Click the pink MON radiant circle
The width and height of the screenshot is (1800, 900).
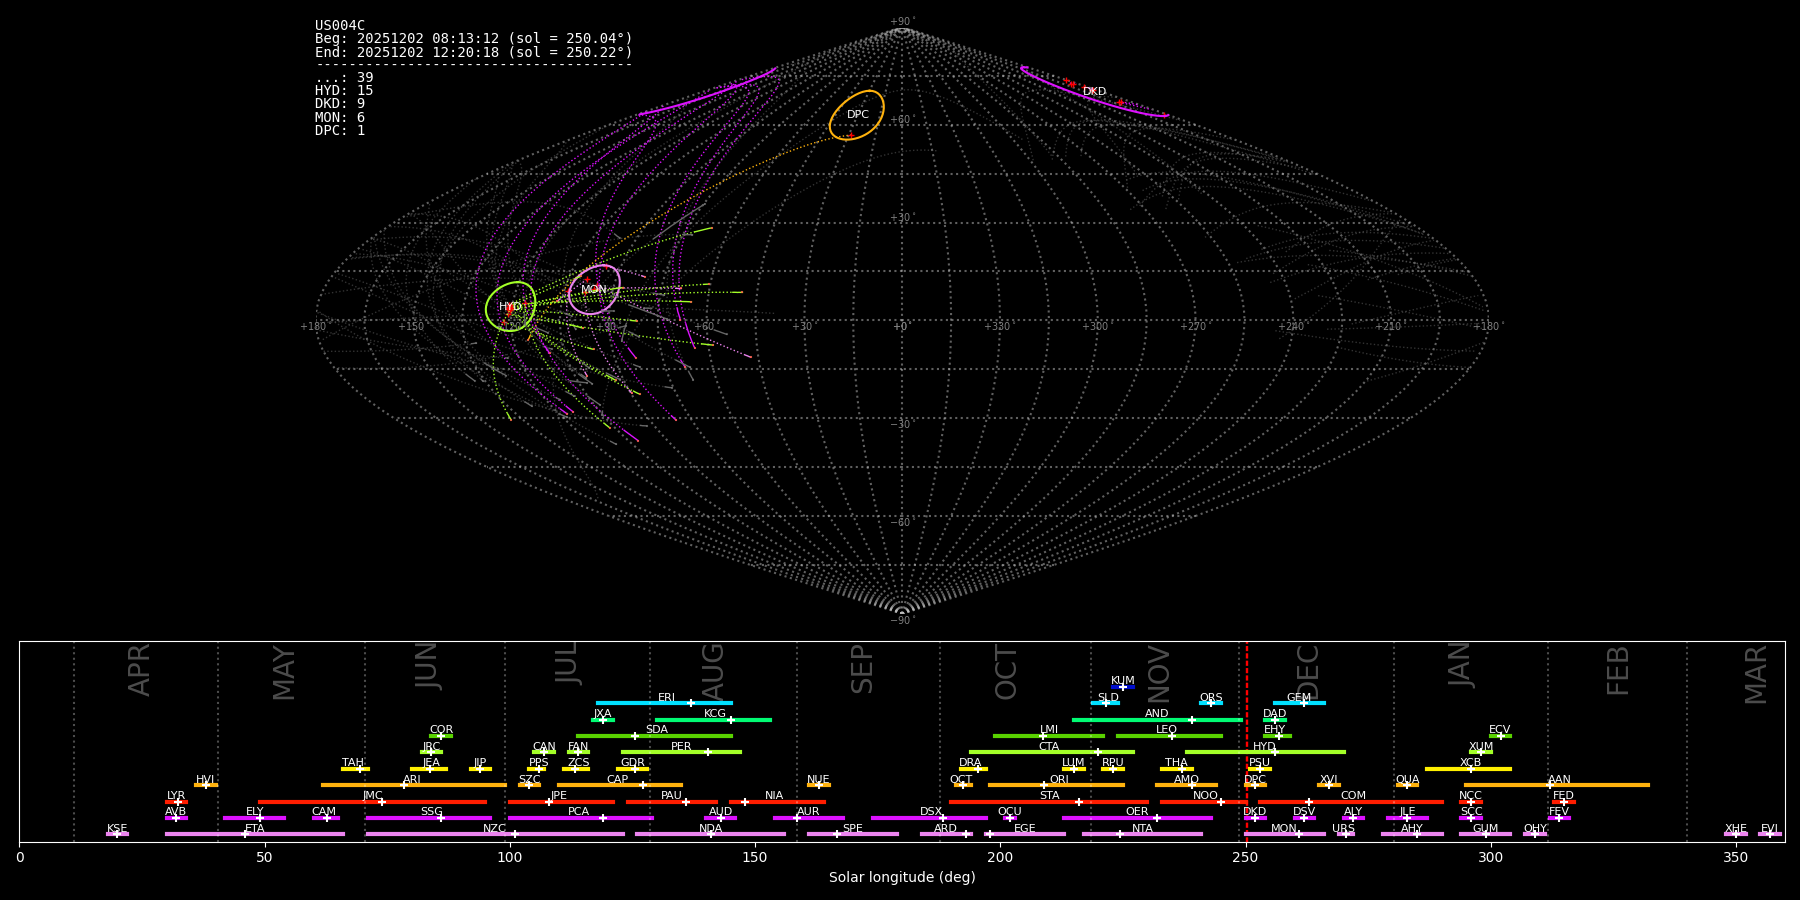[594, 289]
